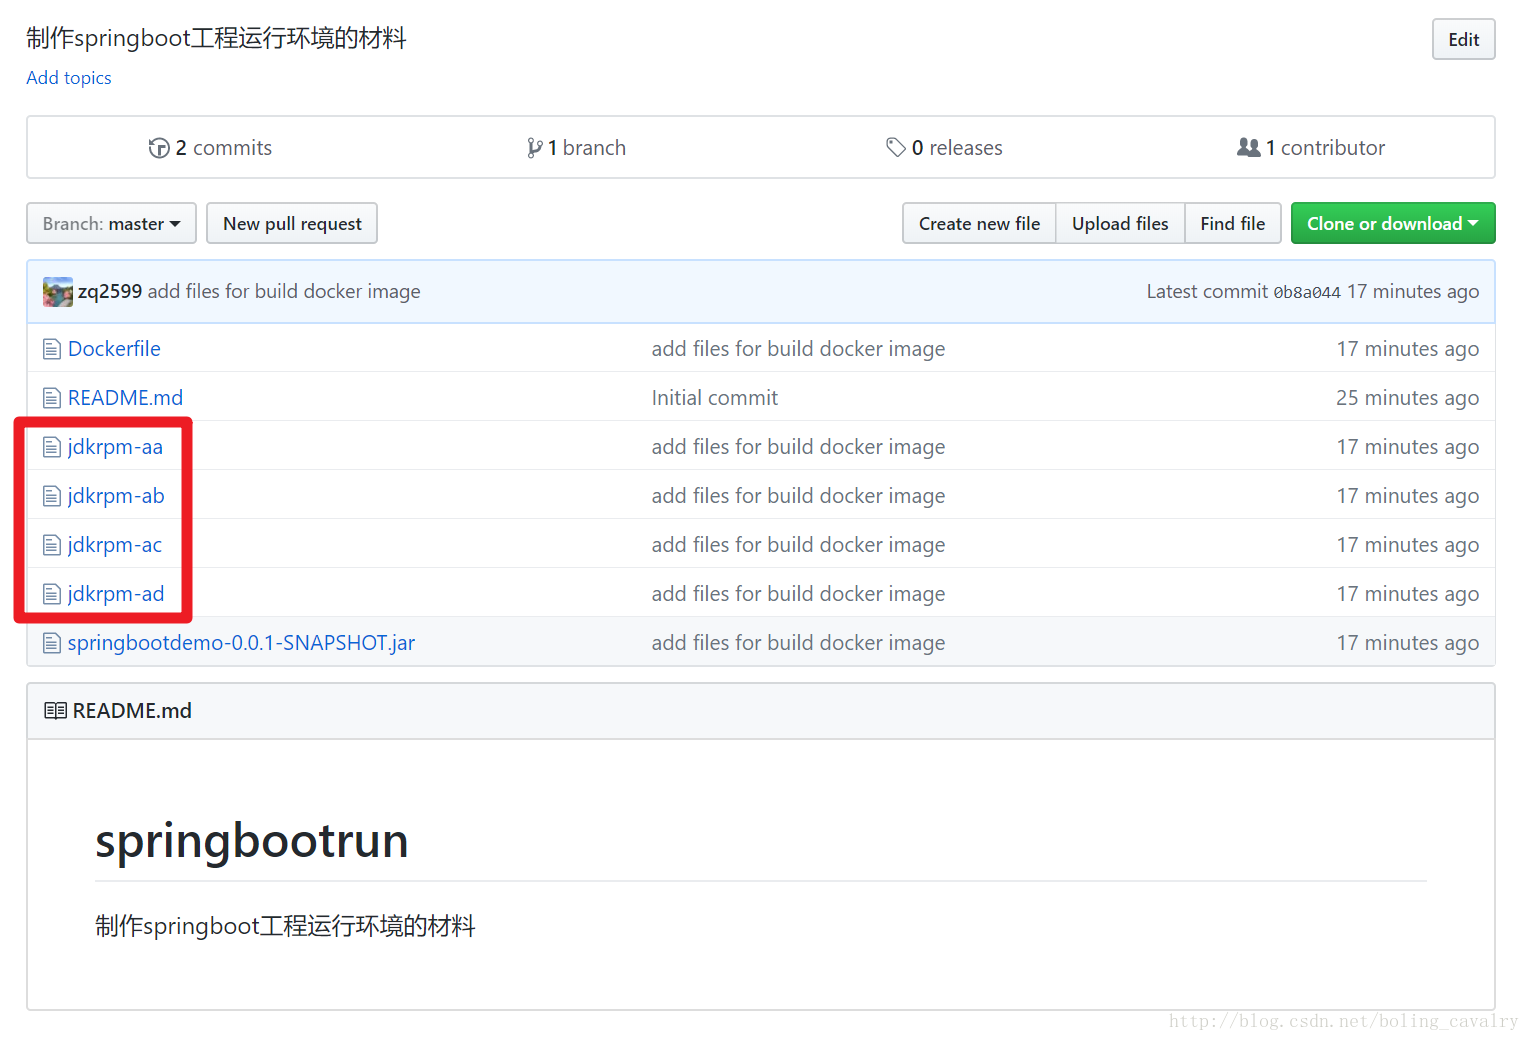This screenshot has height=1041, width=1530.
Task: Click Create new file button
Action: click(979, 223)
